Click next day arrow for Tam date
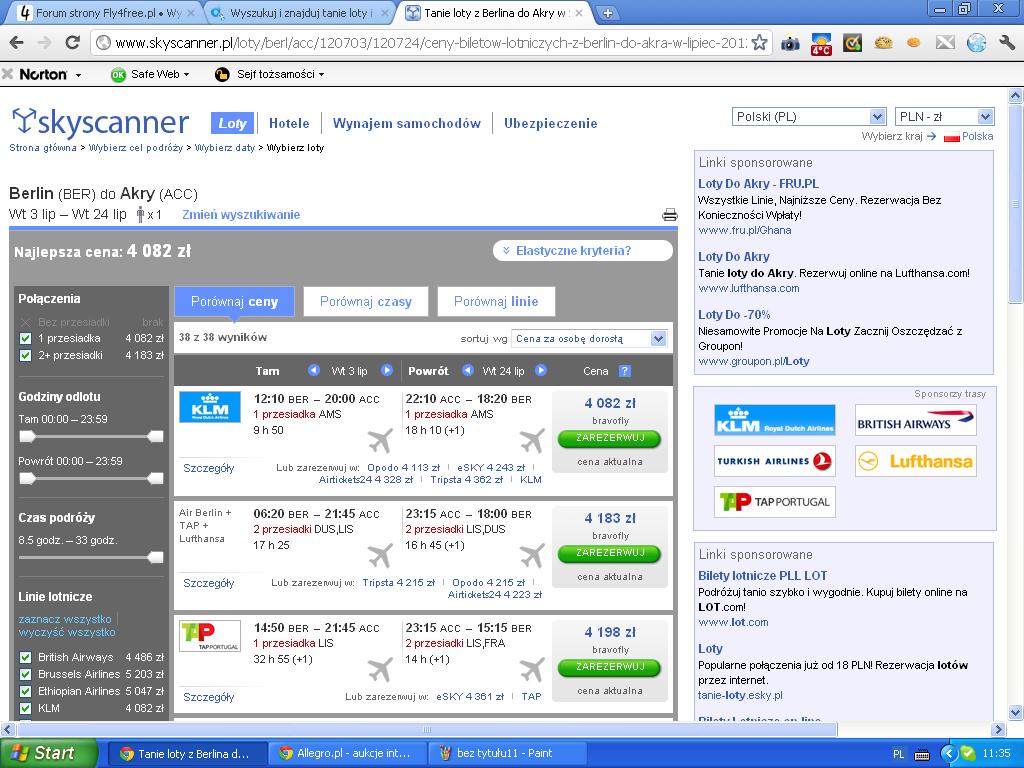This screenshot has height=768, width=1024. tap(387, 370)
